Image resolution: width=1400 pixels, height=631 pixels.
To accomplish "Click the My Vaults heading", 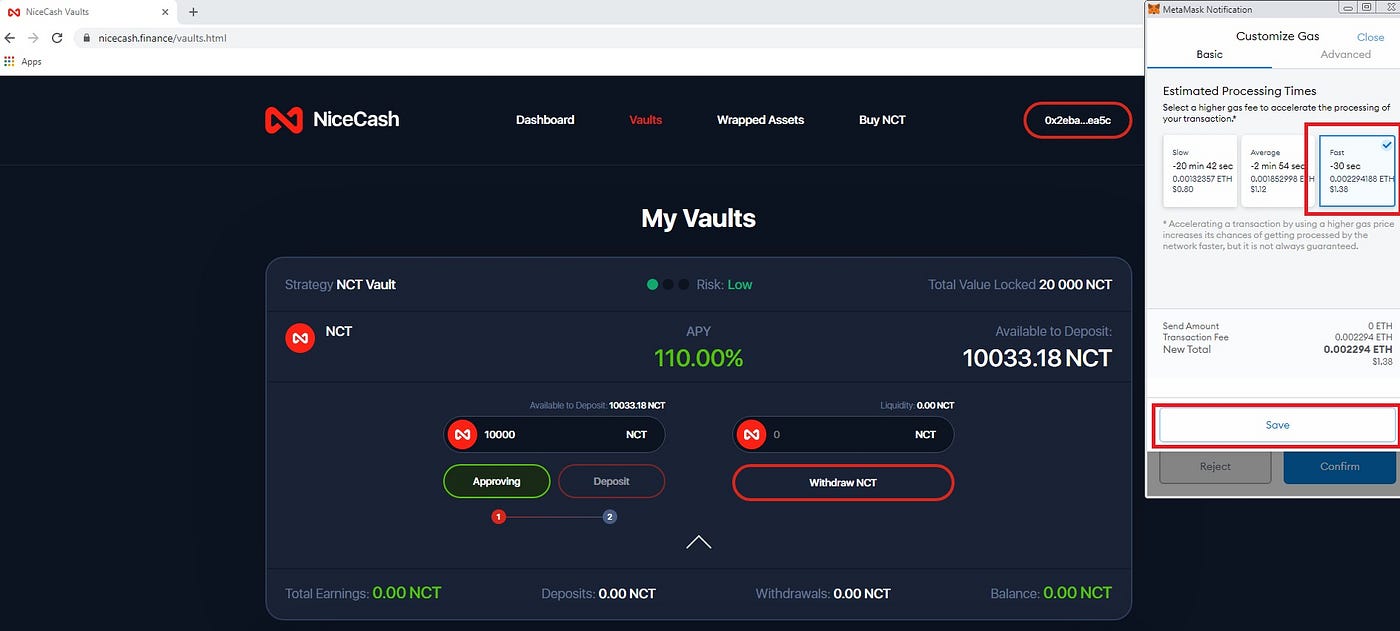I will tap(698, 218).
